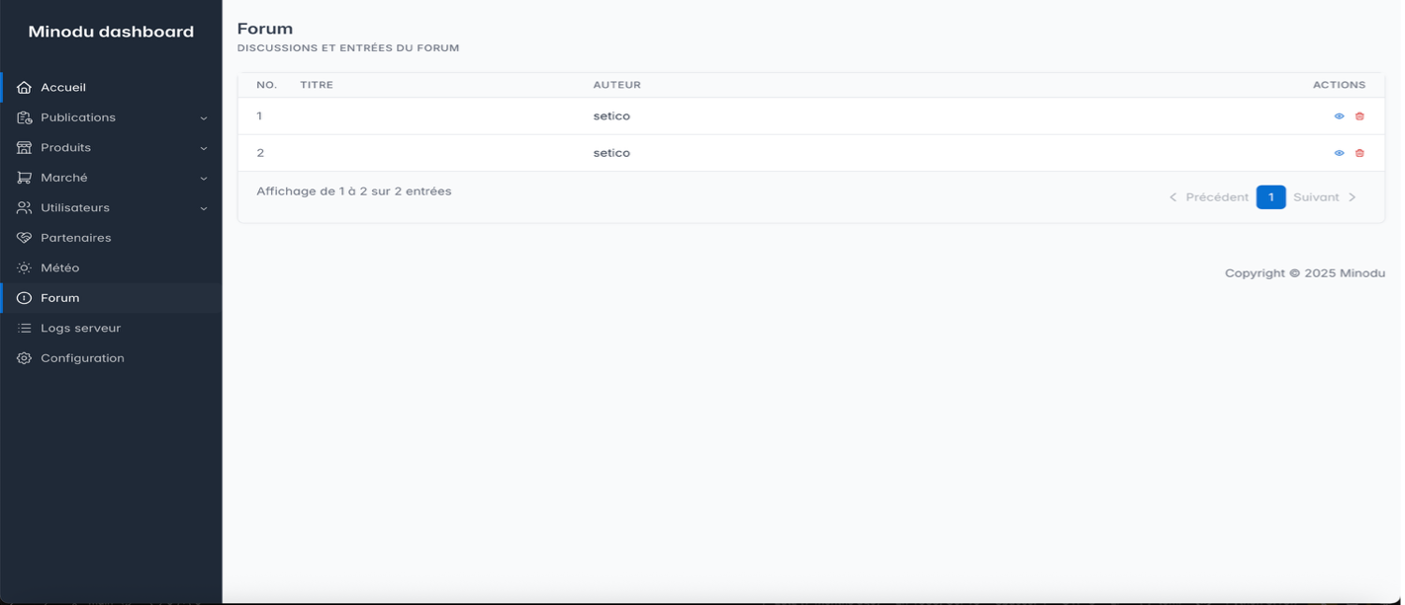The height and width of the screenshot is (605, 1405).
Task: Open the Partenaires menu item
Action: pyautogui.click(x=111, y=238)
